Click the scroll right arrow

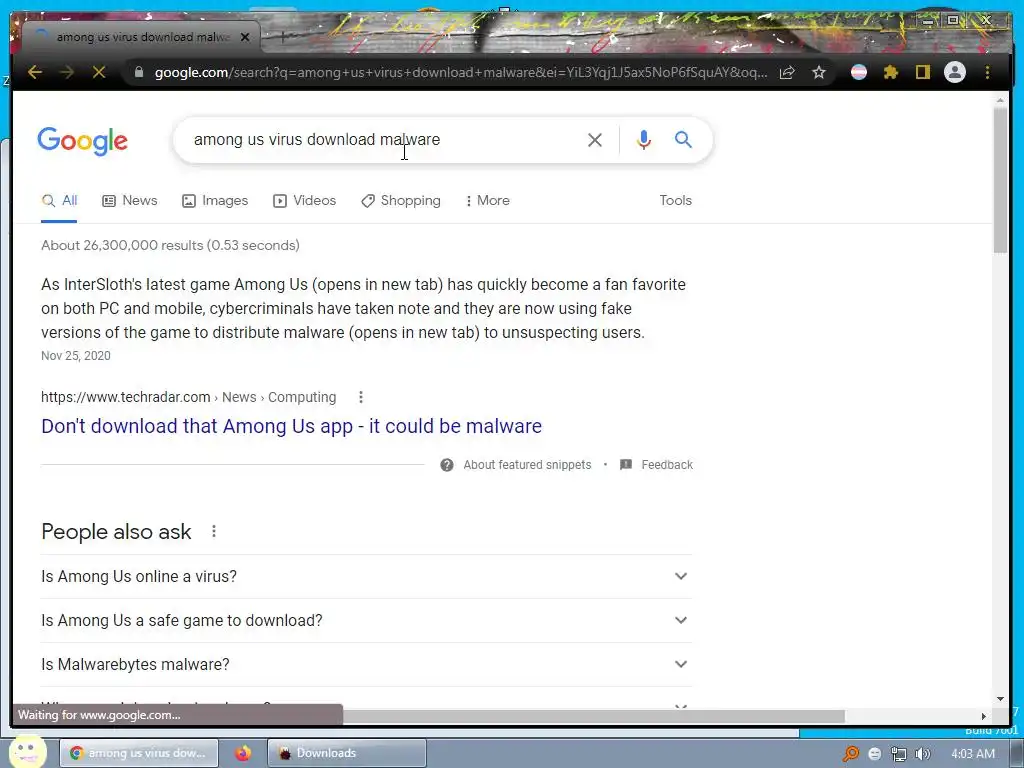[x=984, y=716]
